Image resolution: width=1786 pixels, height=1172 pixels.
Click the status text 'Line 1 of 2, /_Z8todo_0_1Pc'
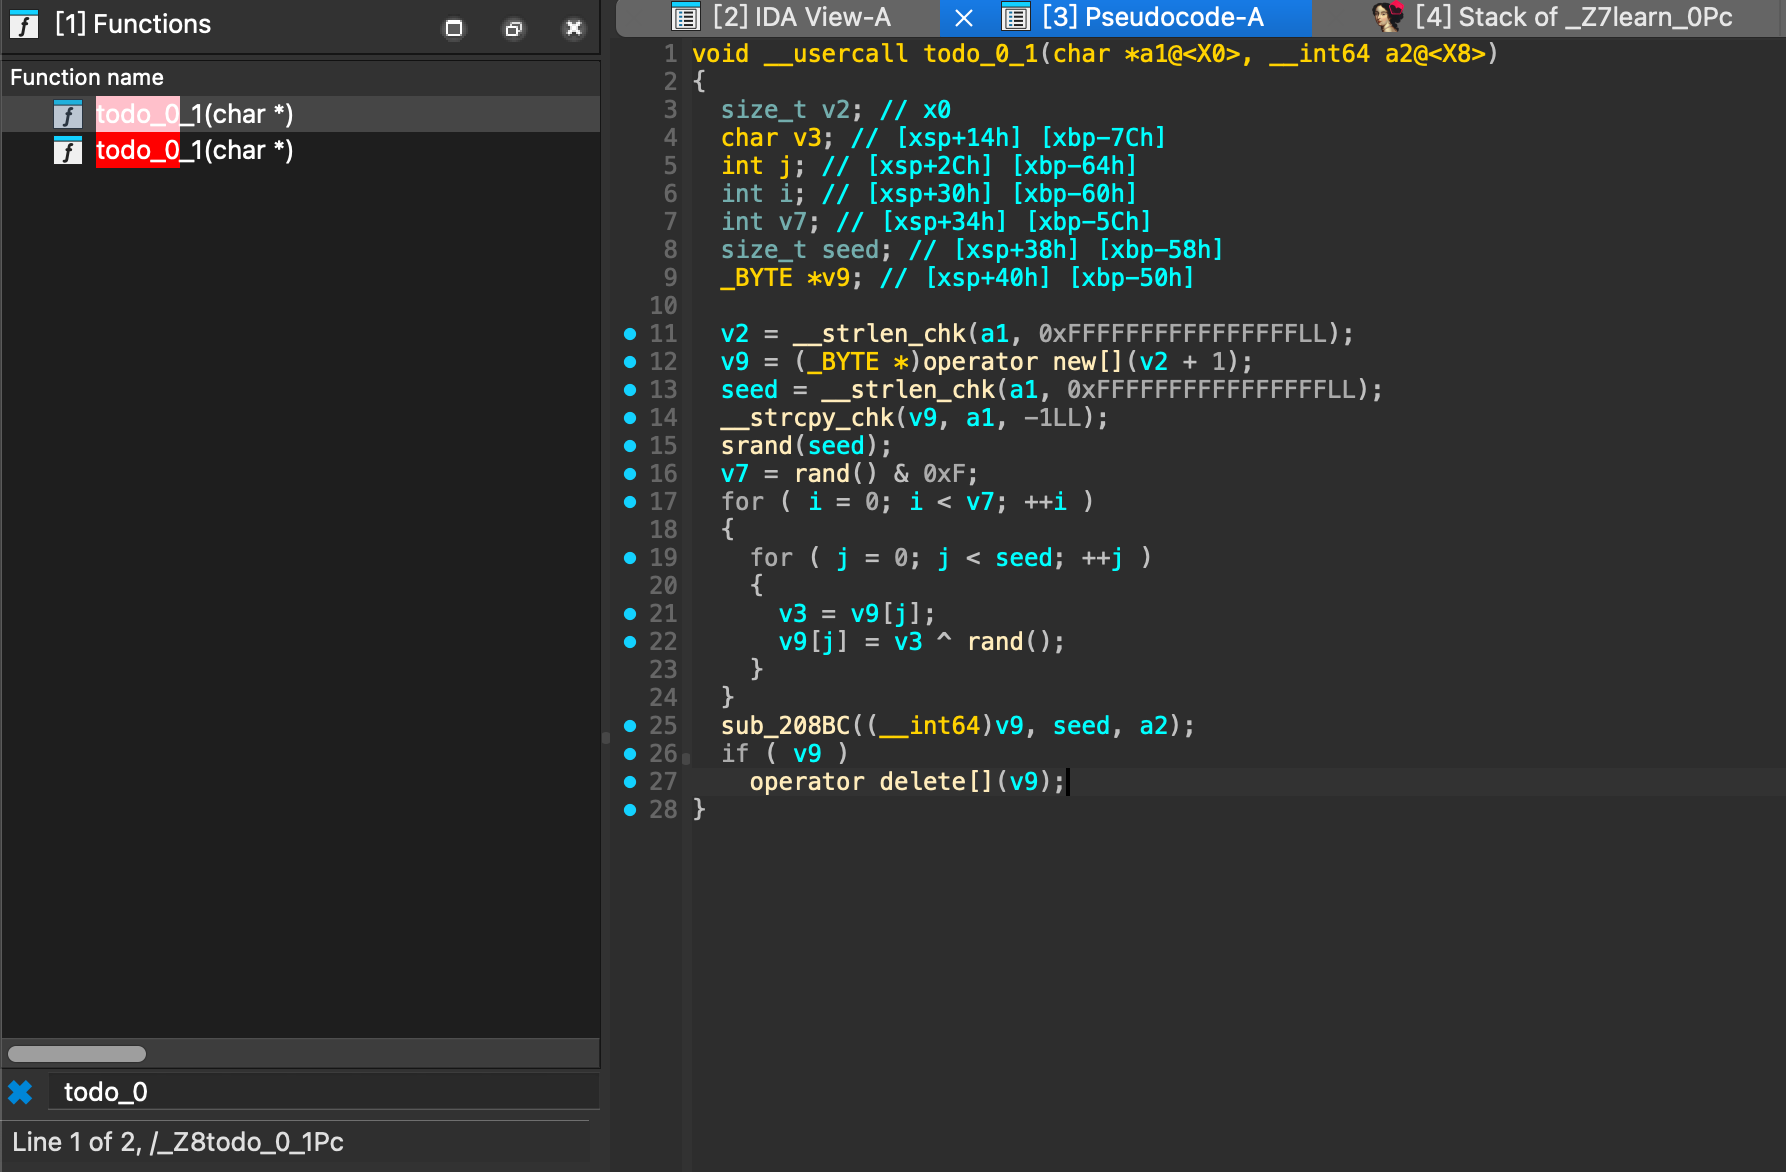[x=178, y=1142]
